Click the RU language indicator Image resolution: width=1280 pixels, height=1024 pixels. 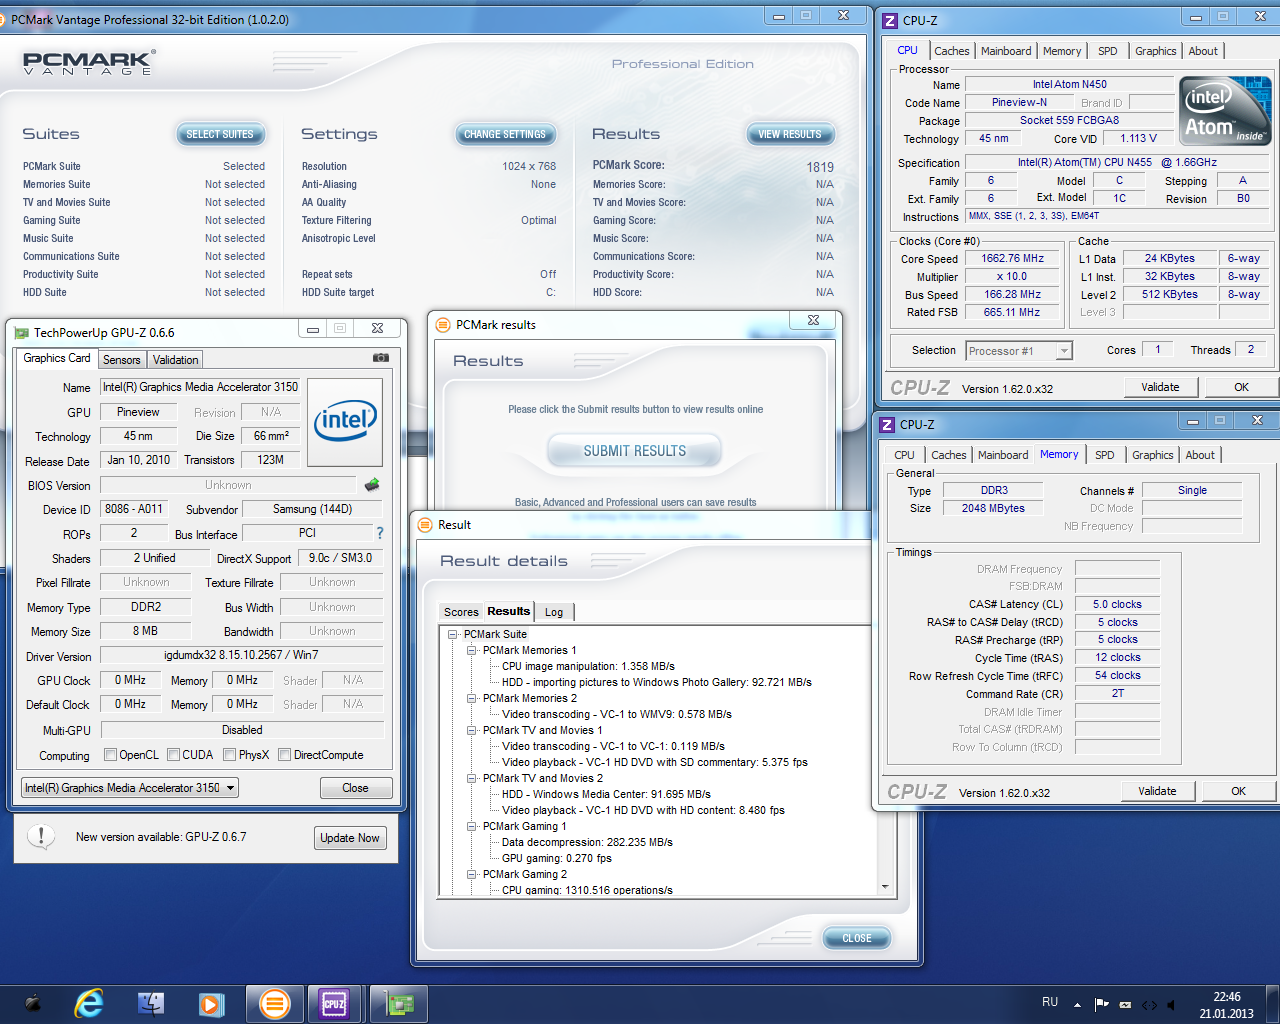pos(1050,1002)
